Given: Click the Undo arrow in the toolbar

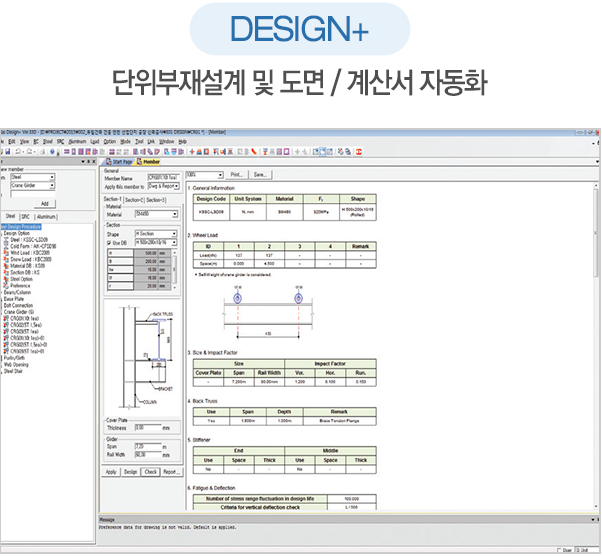Looking at the screenshot, I should [18, 152].
